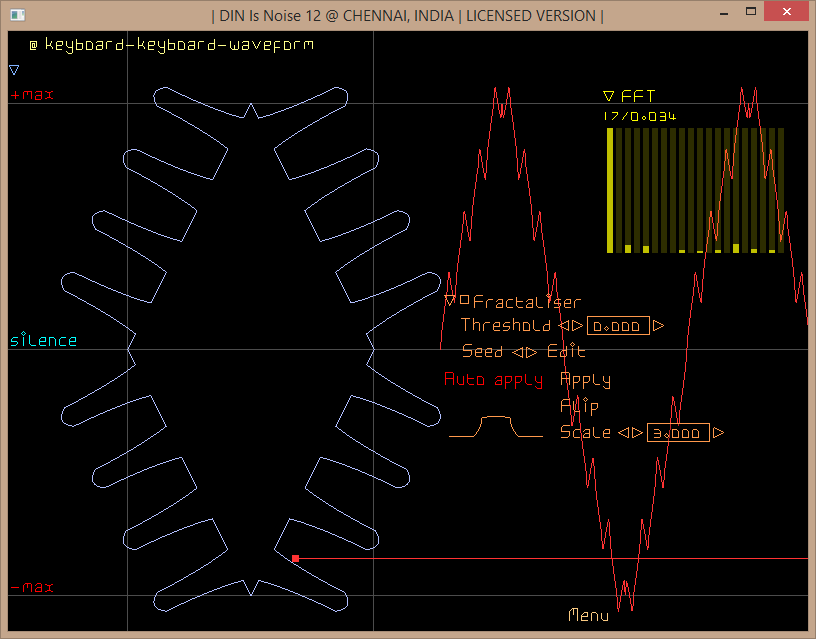Collapse the FFT panel triangle
The height and width of the screenshot is (639, 816).
click(608, 97)
